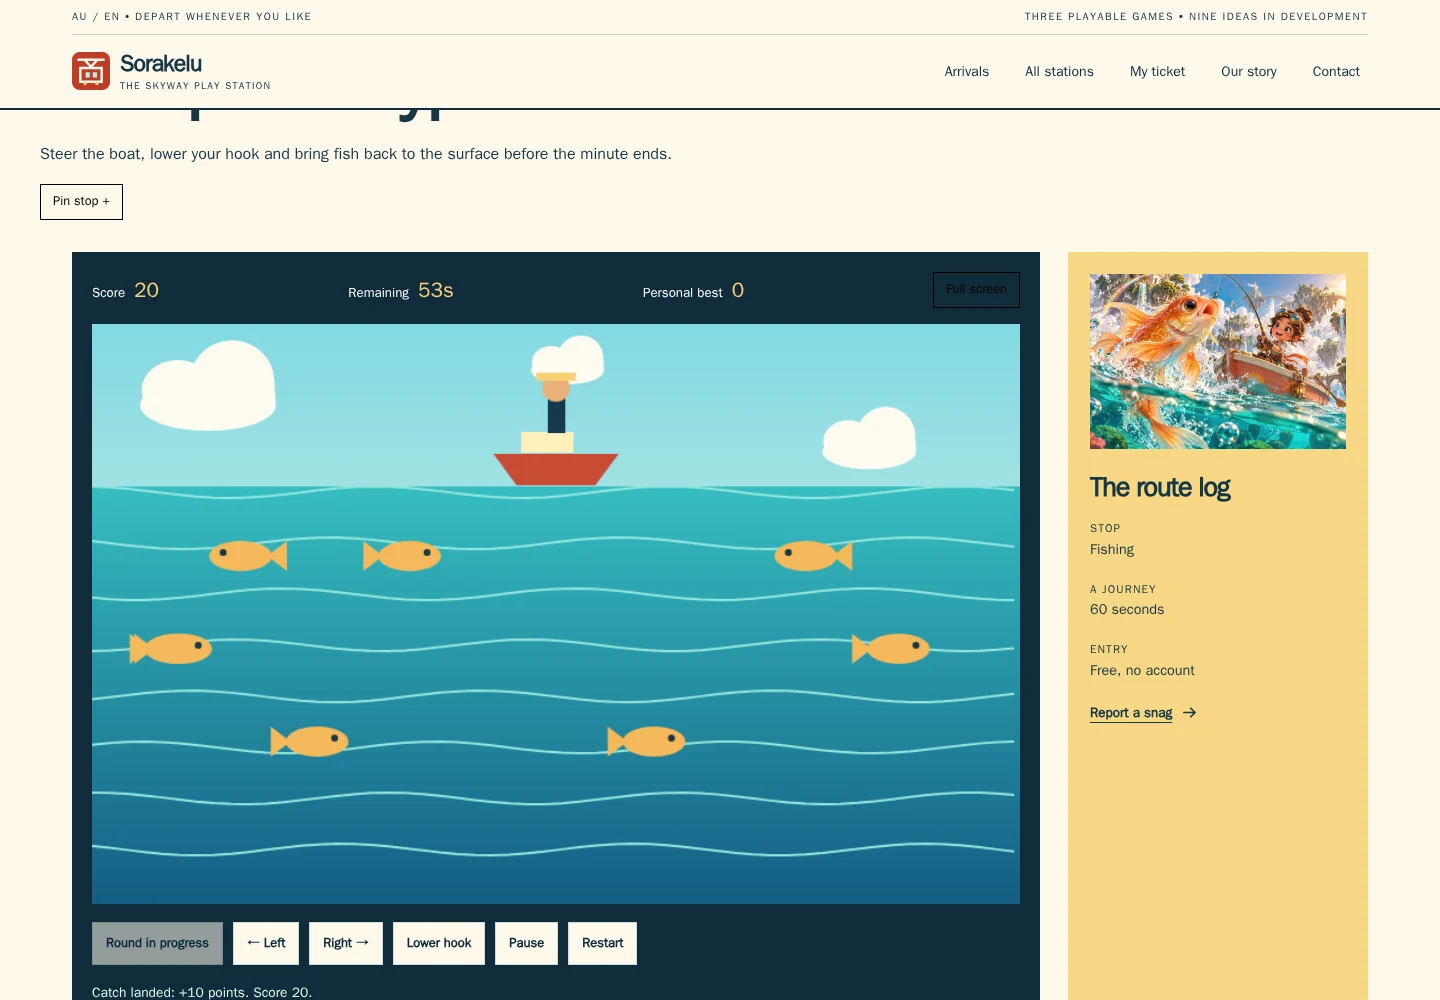Viewport: 1440px width, 1000px height.
Task: Click The route log heading
Action: [x=1160, y=487]
